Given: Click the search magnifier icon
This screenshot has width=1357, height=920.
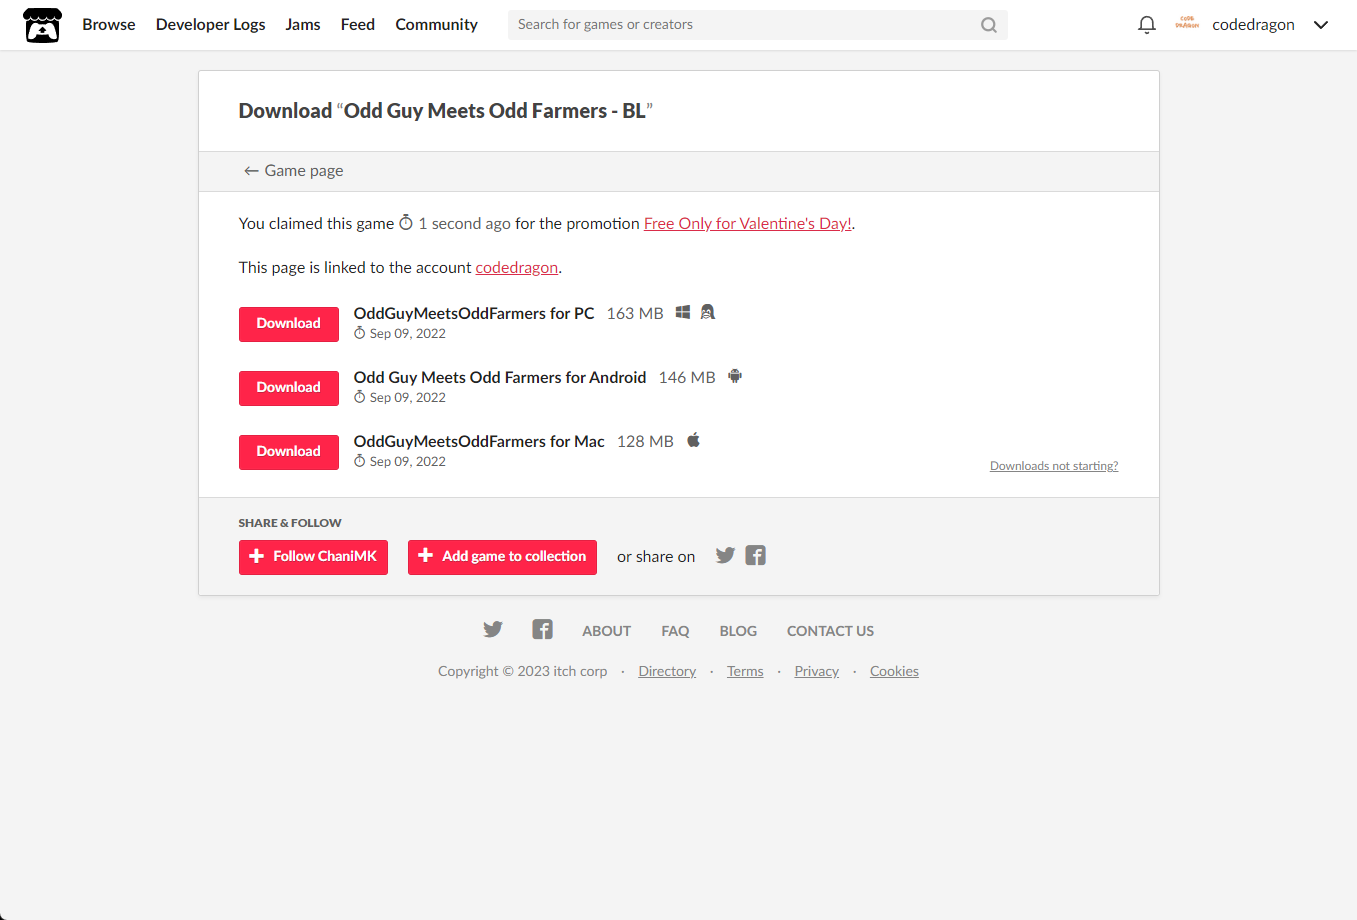Looking at the screenshot, I should pos(989,25).
